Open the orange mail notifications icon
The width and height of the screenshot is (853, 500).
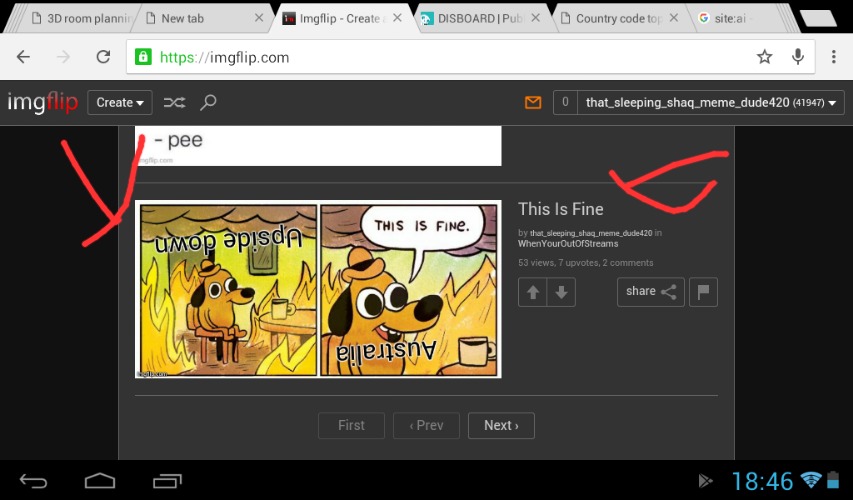click(x=533, y=102)
